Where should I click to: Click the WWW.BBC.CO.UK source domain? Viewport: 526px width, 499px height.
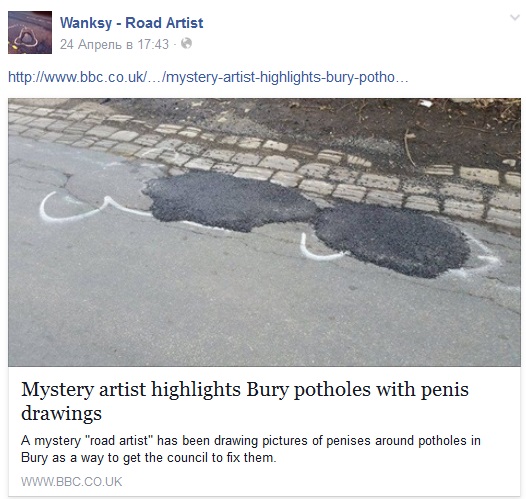(x=71, y=482)
